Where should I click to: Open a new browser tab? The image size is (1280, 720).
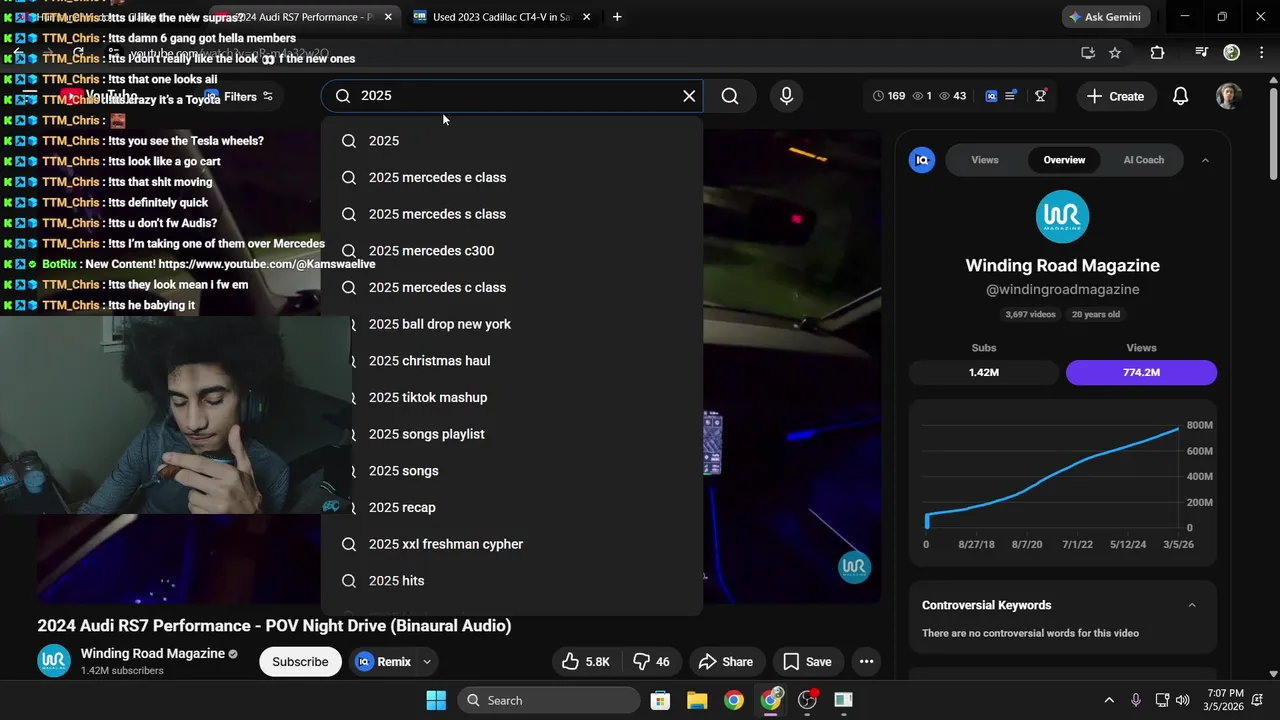click(617, 17)
